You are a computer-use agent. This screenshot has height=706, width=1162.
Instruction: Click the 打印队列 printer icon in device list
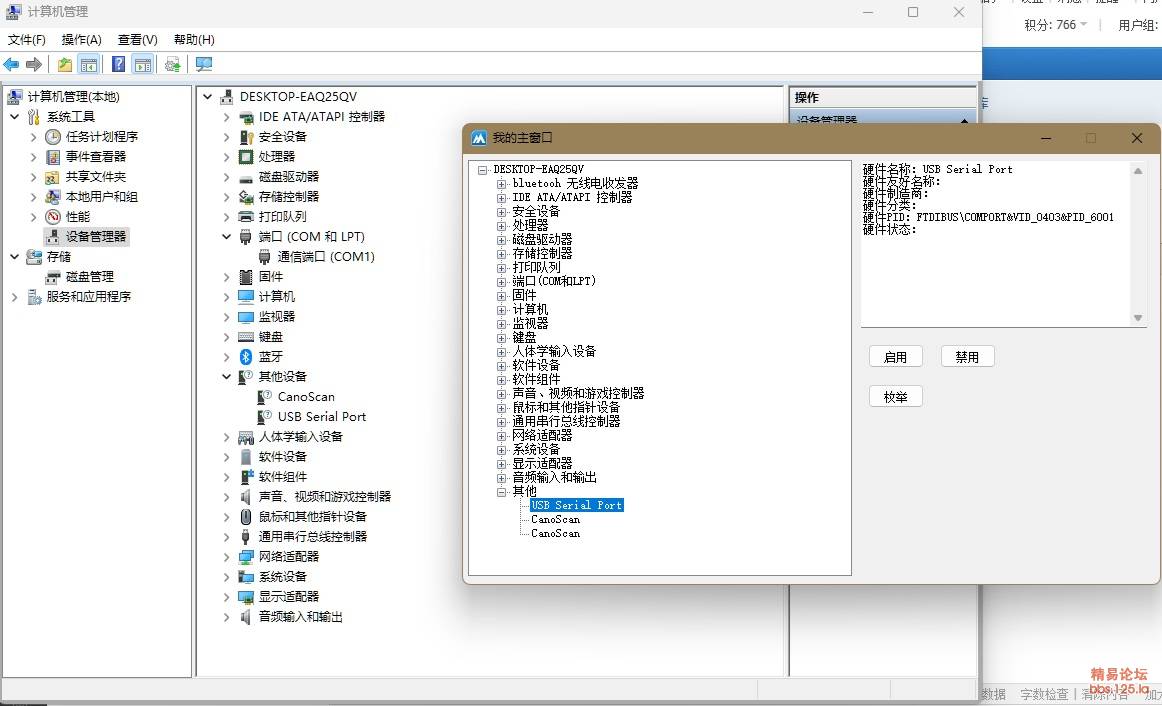coord(246,216)
